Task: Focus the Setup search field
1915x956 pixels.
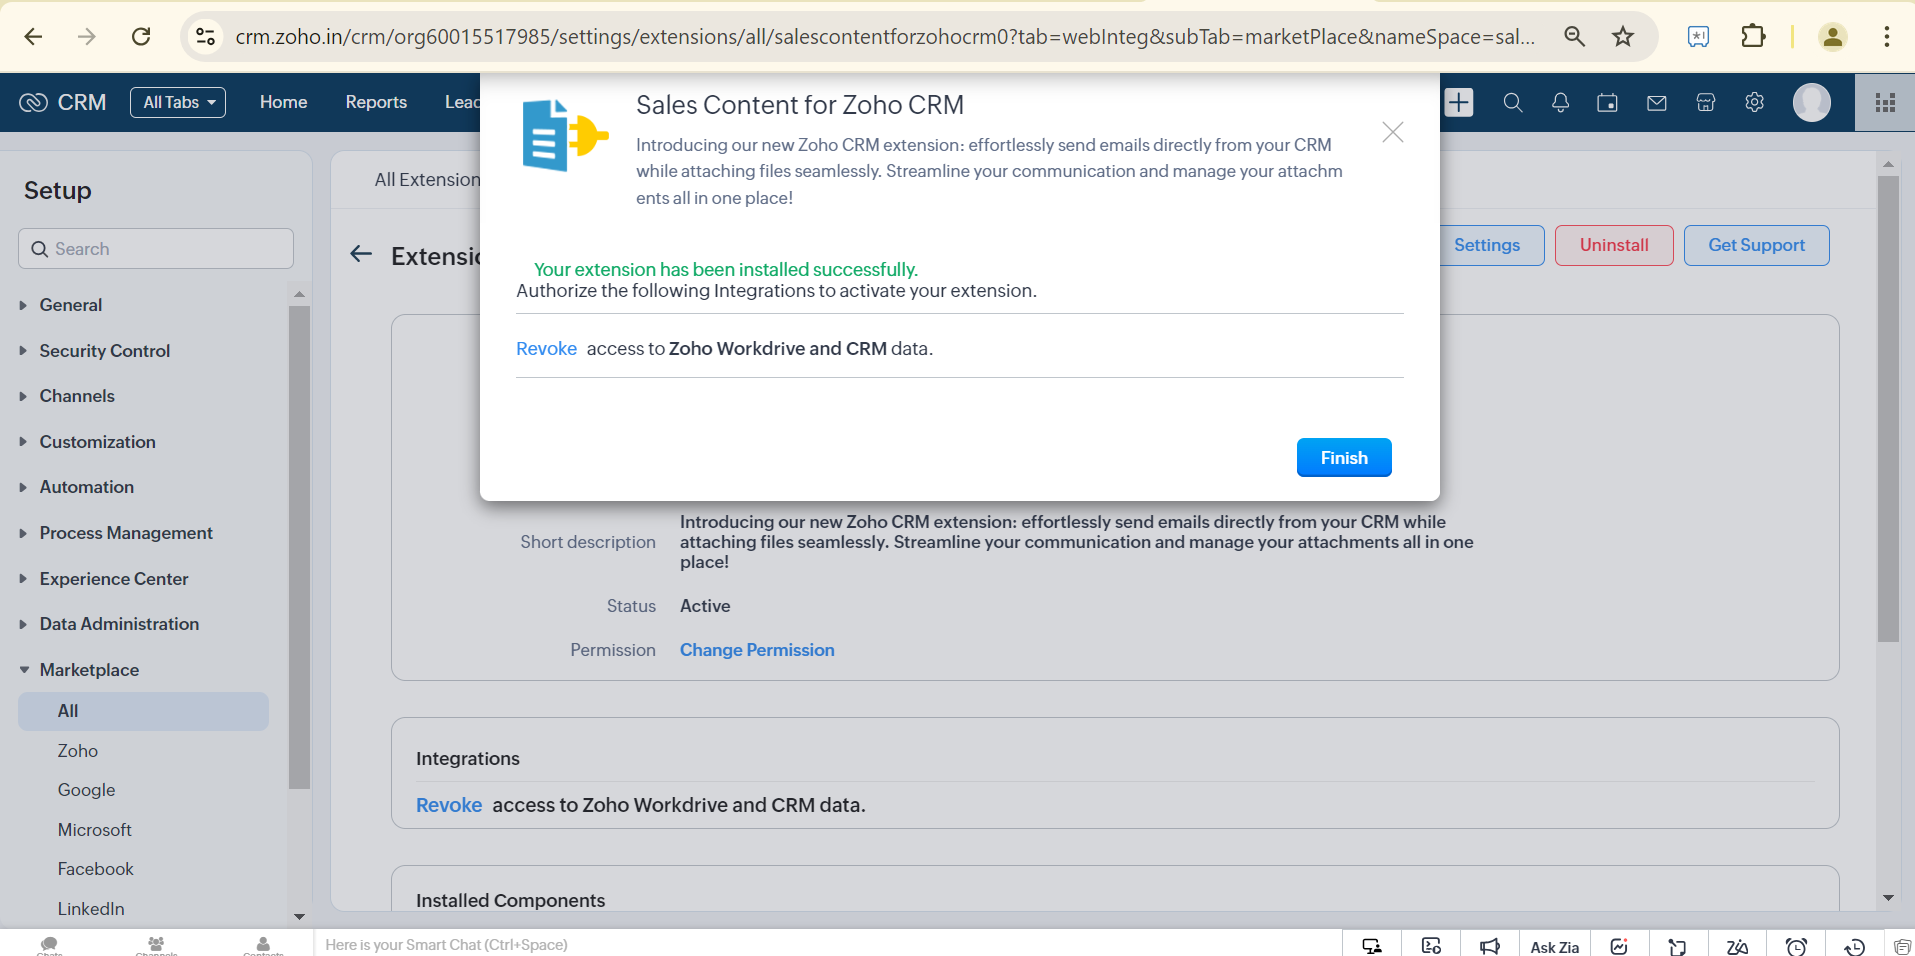Action: pos(156,248)
